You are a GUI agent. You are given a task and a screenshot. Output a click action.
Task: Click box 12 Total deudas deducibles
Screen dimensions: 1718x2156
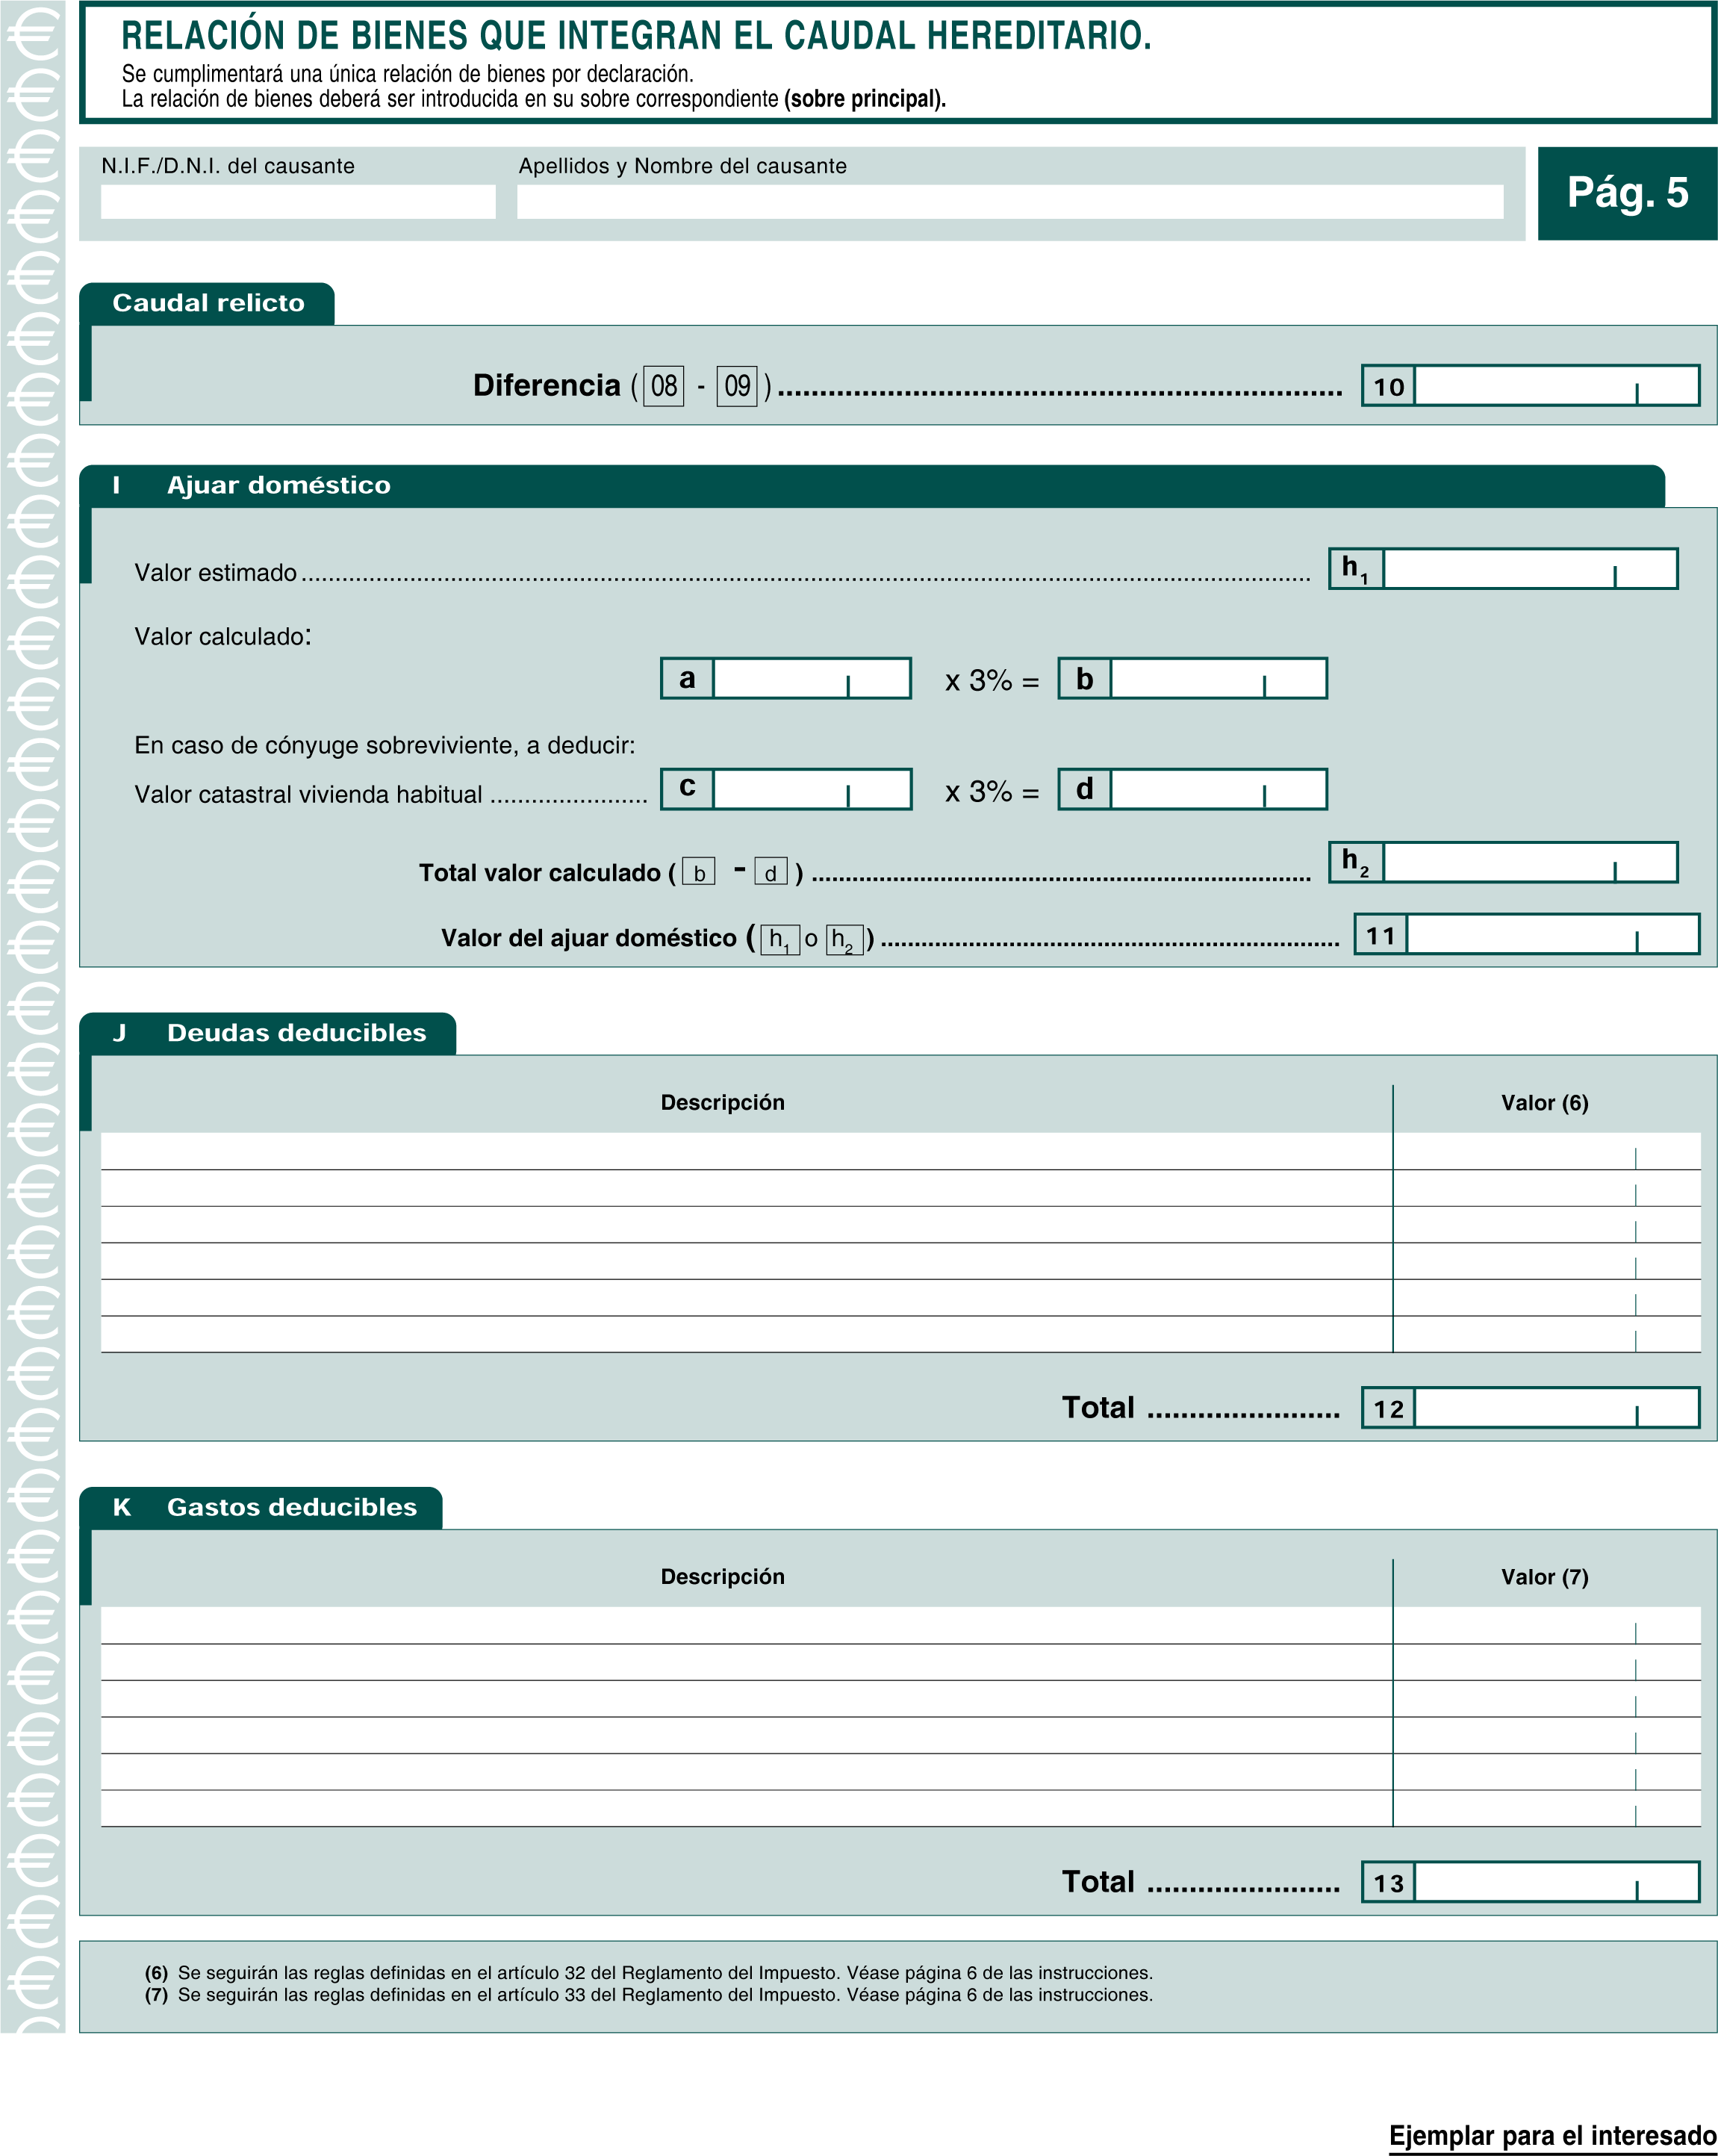[1557, 1407]
